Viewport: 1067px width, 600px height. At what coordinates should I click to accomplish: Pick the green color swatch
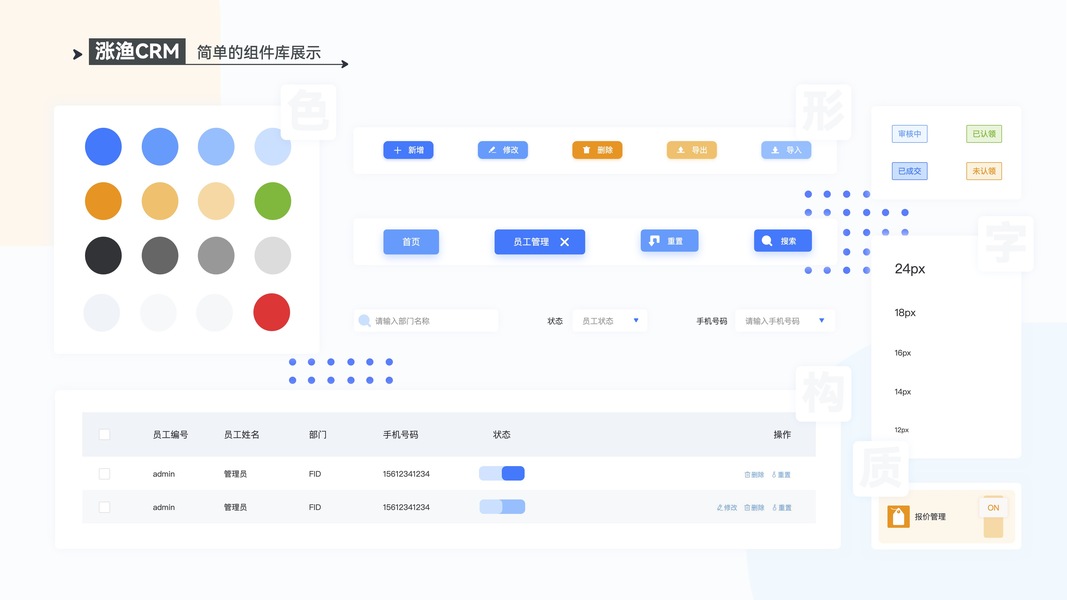coord(273,201)
